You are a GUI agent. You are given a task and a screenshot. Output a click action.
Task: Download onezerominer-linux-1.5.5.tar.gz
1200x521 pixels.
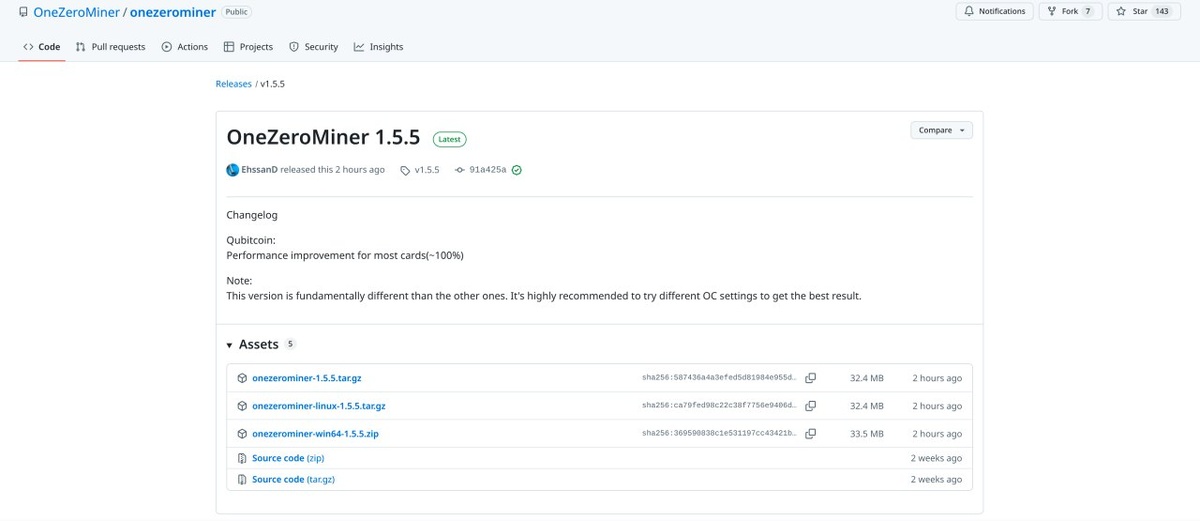pos(319,406)
